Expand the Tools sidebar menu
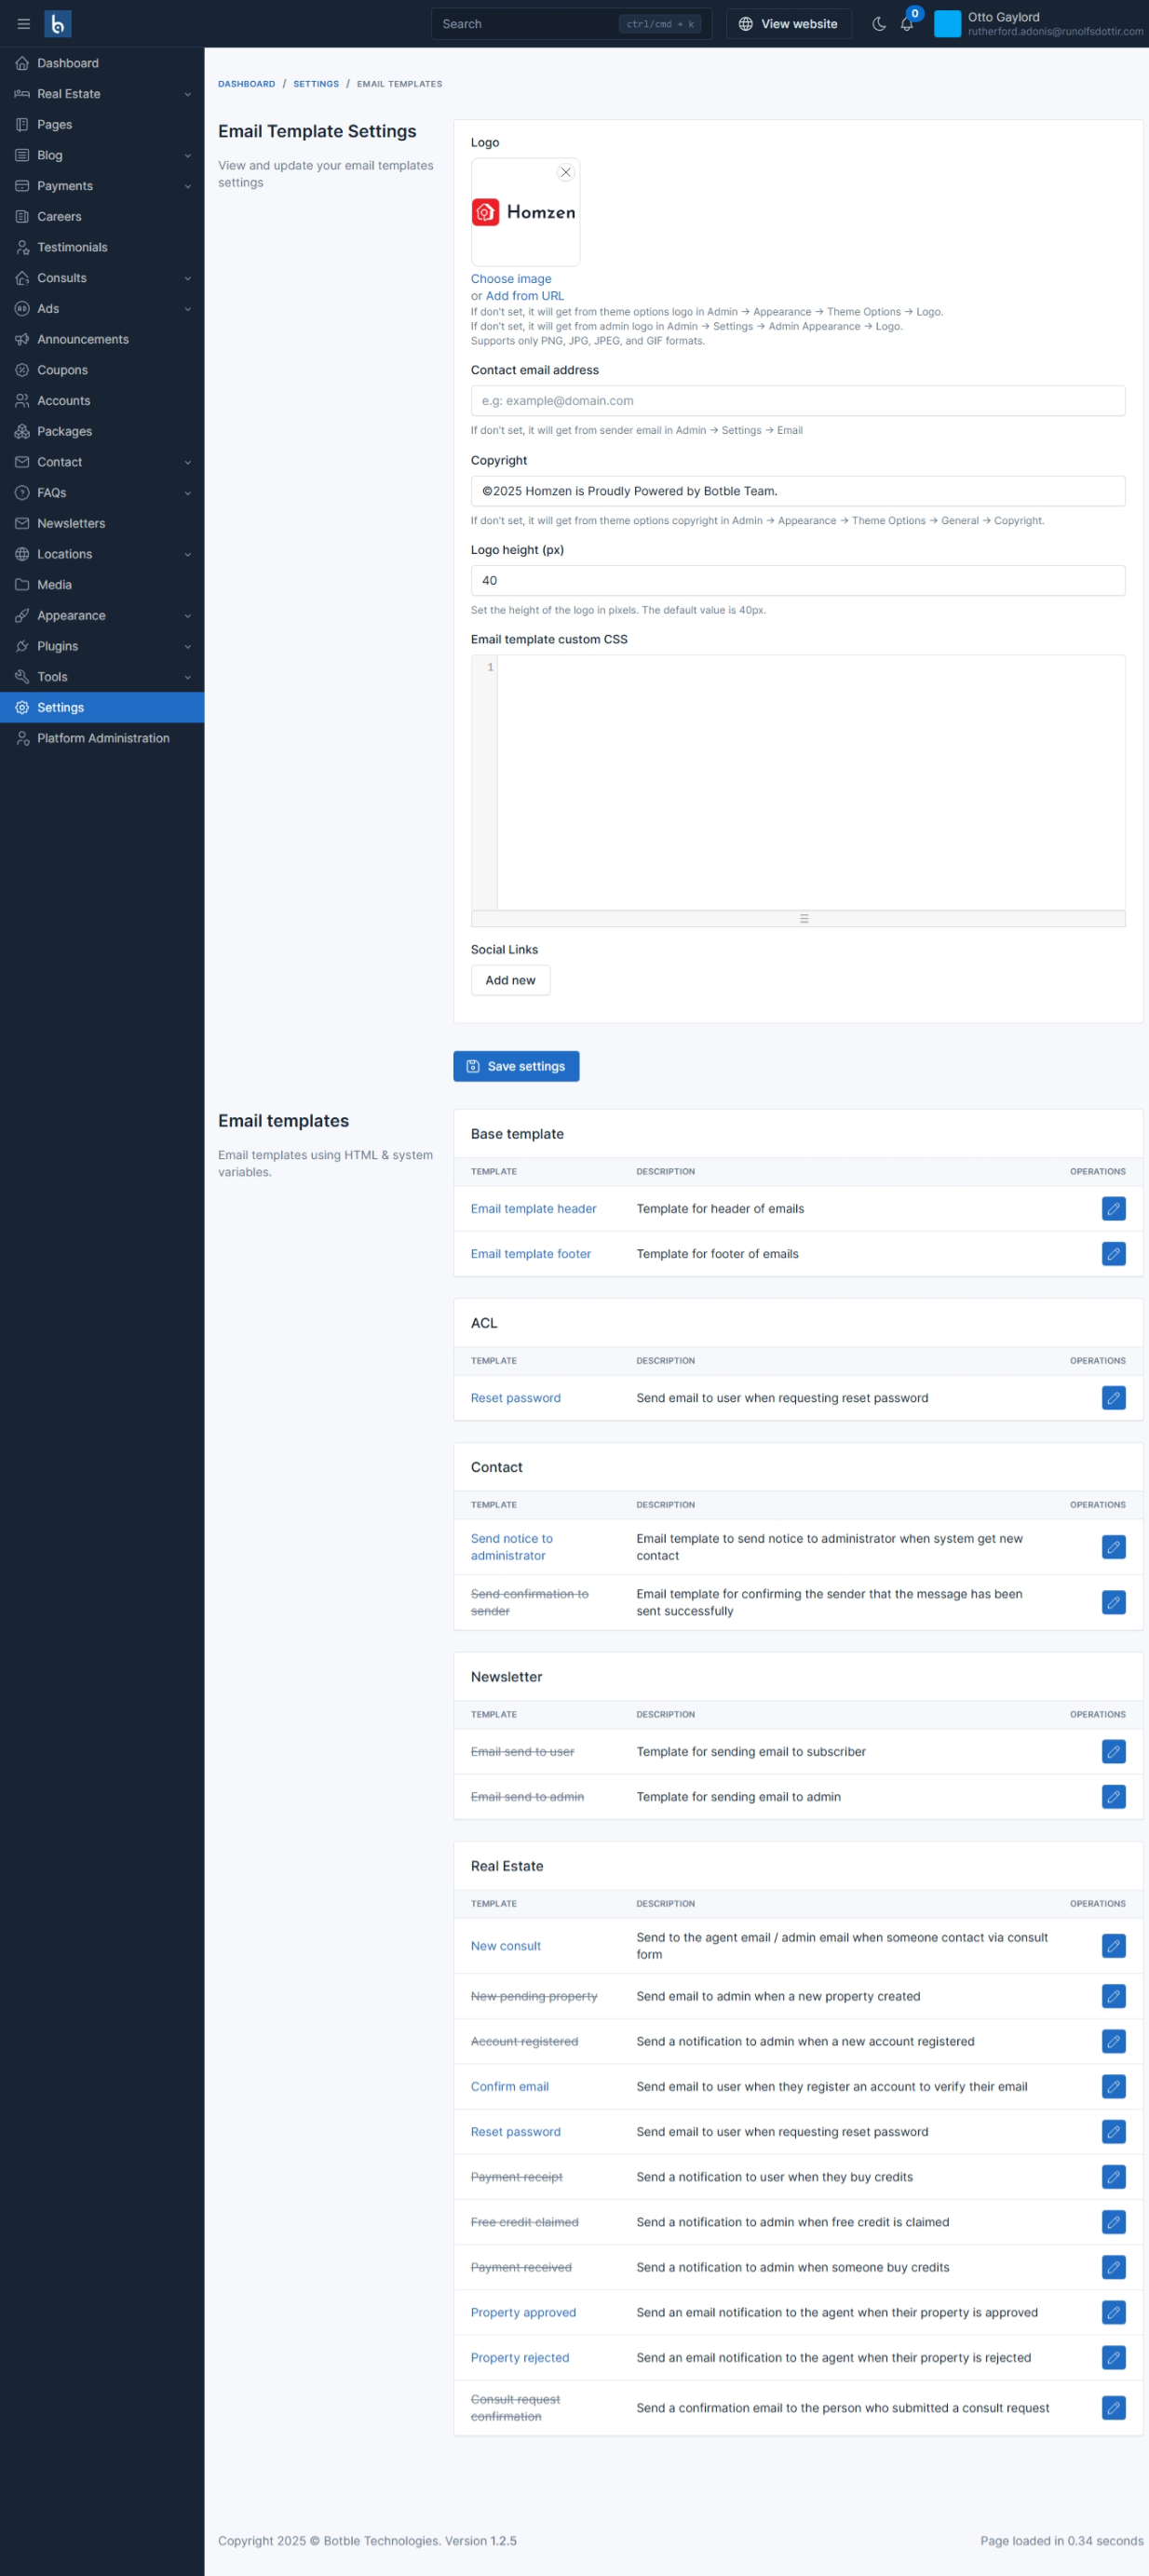Image resolution: width=1149 pixels, height=2576 pixels. coord(102,677)
